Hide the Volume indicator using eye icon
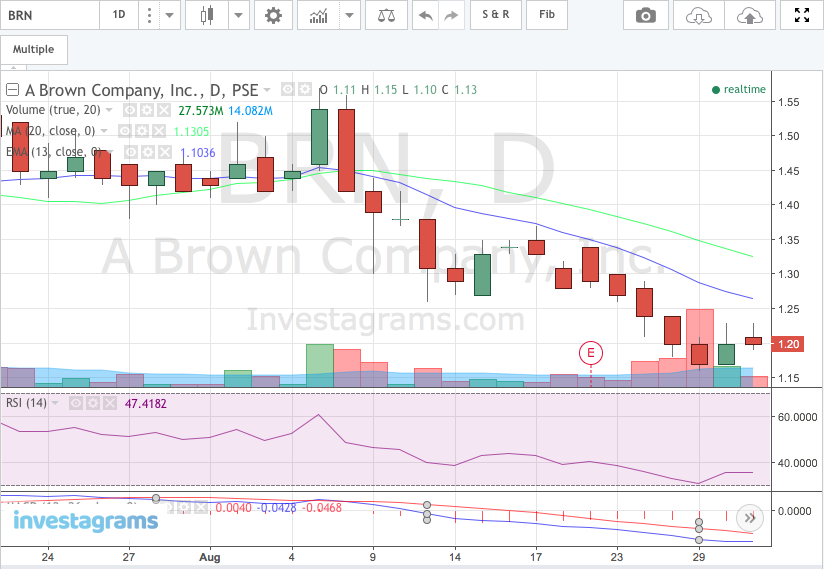This screenshot has height=569, width=824. pos(130,110)
